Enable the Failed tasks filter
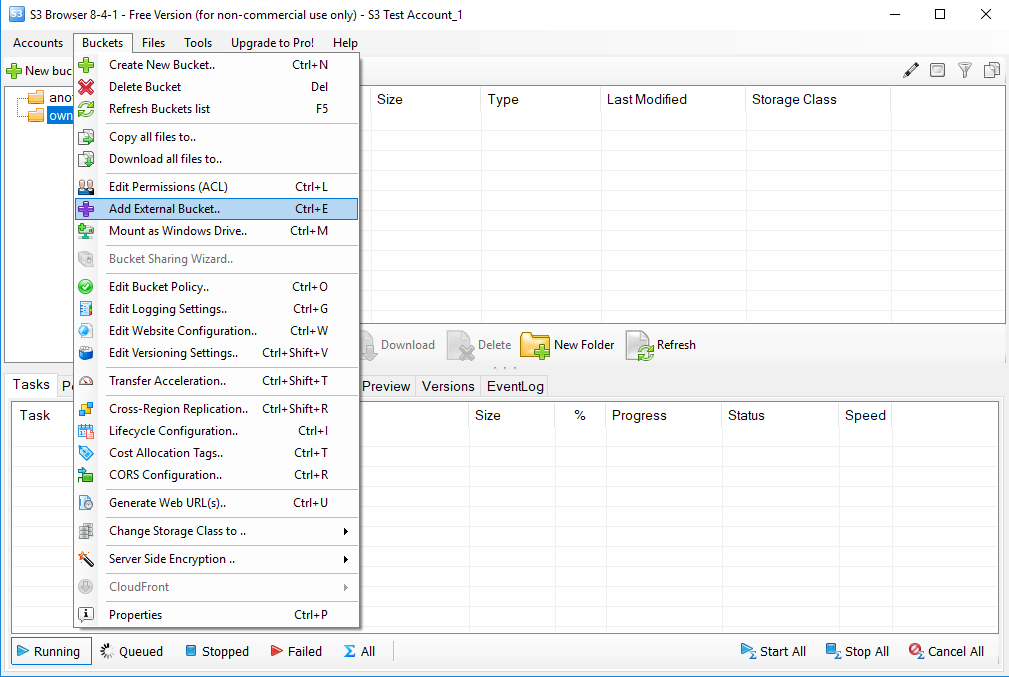 [296, 651]
